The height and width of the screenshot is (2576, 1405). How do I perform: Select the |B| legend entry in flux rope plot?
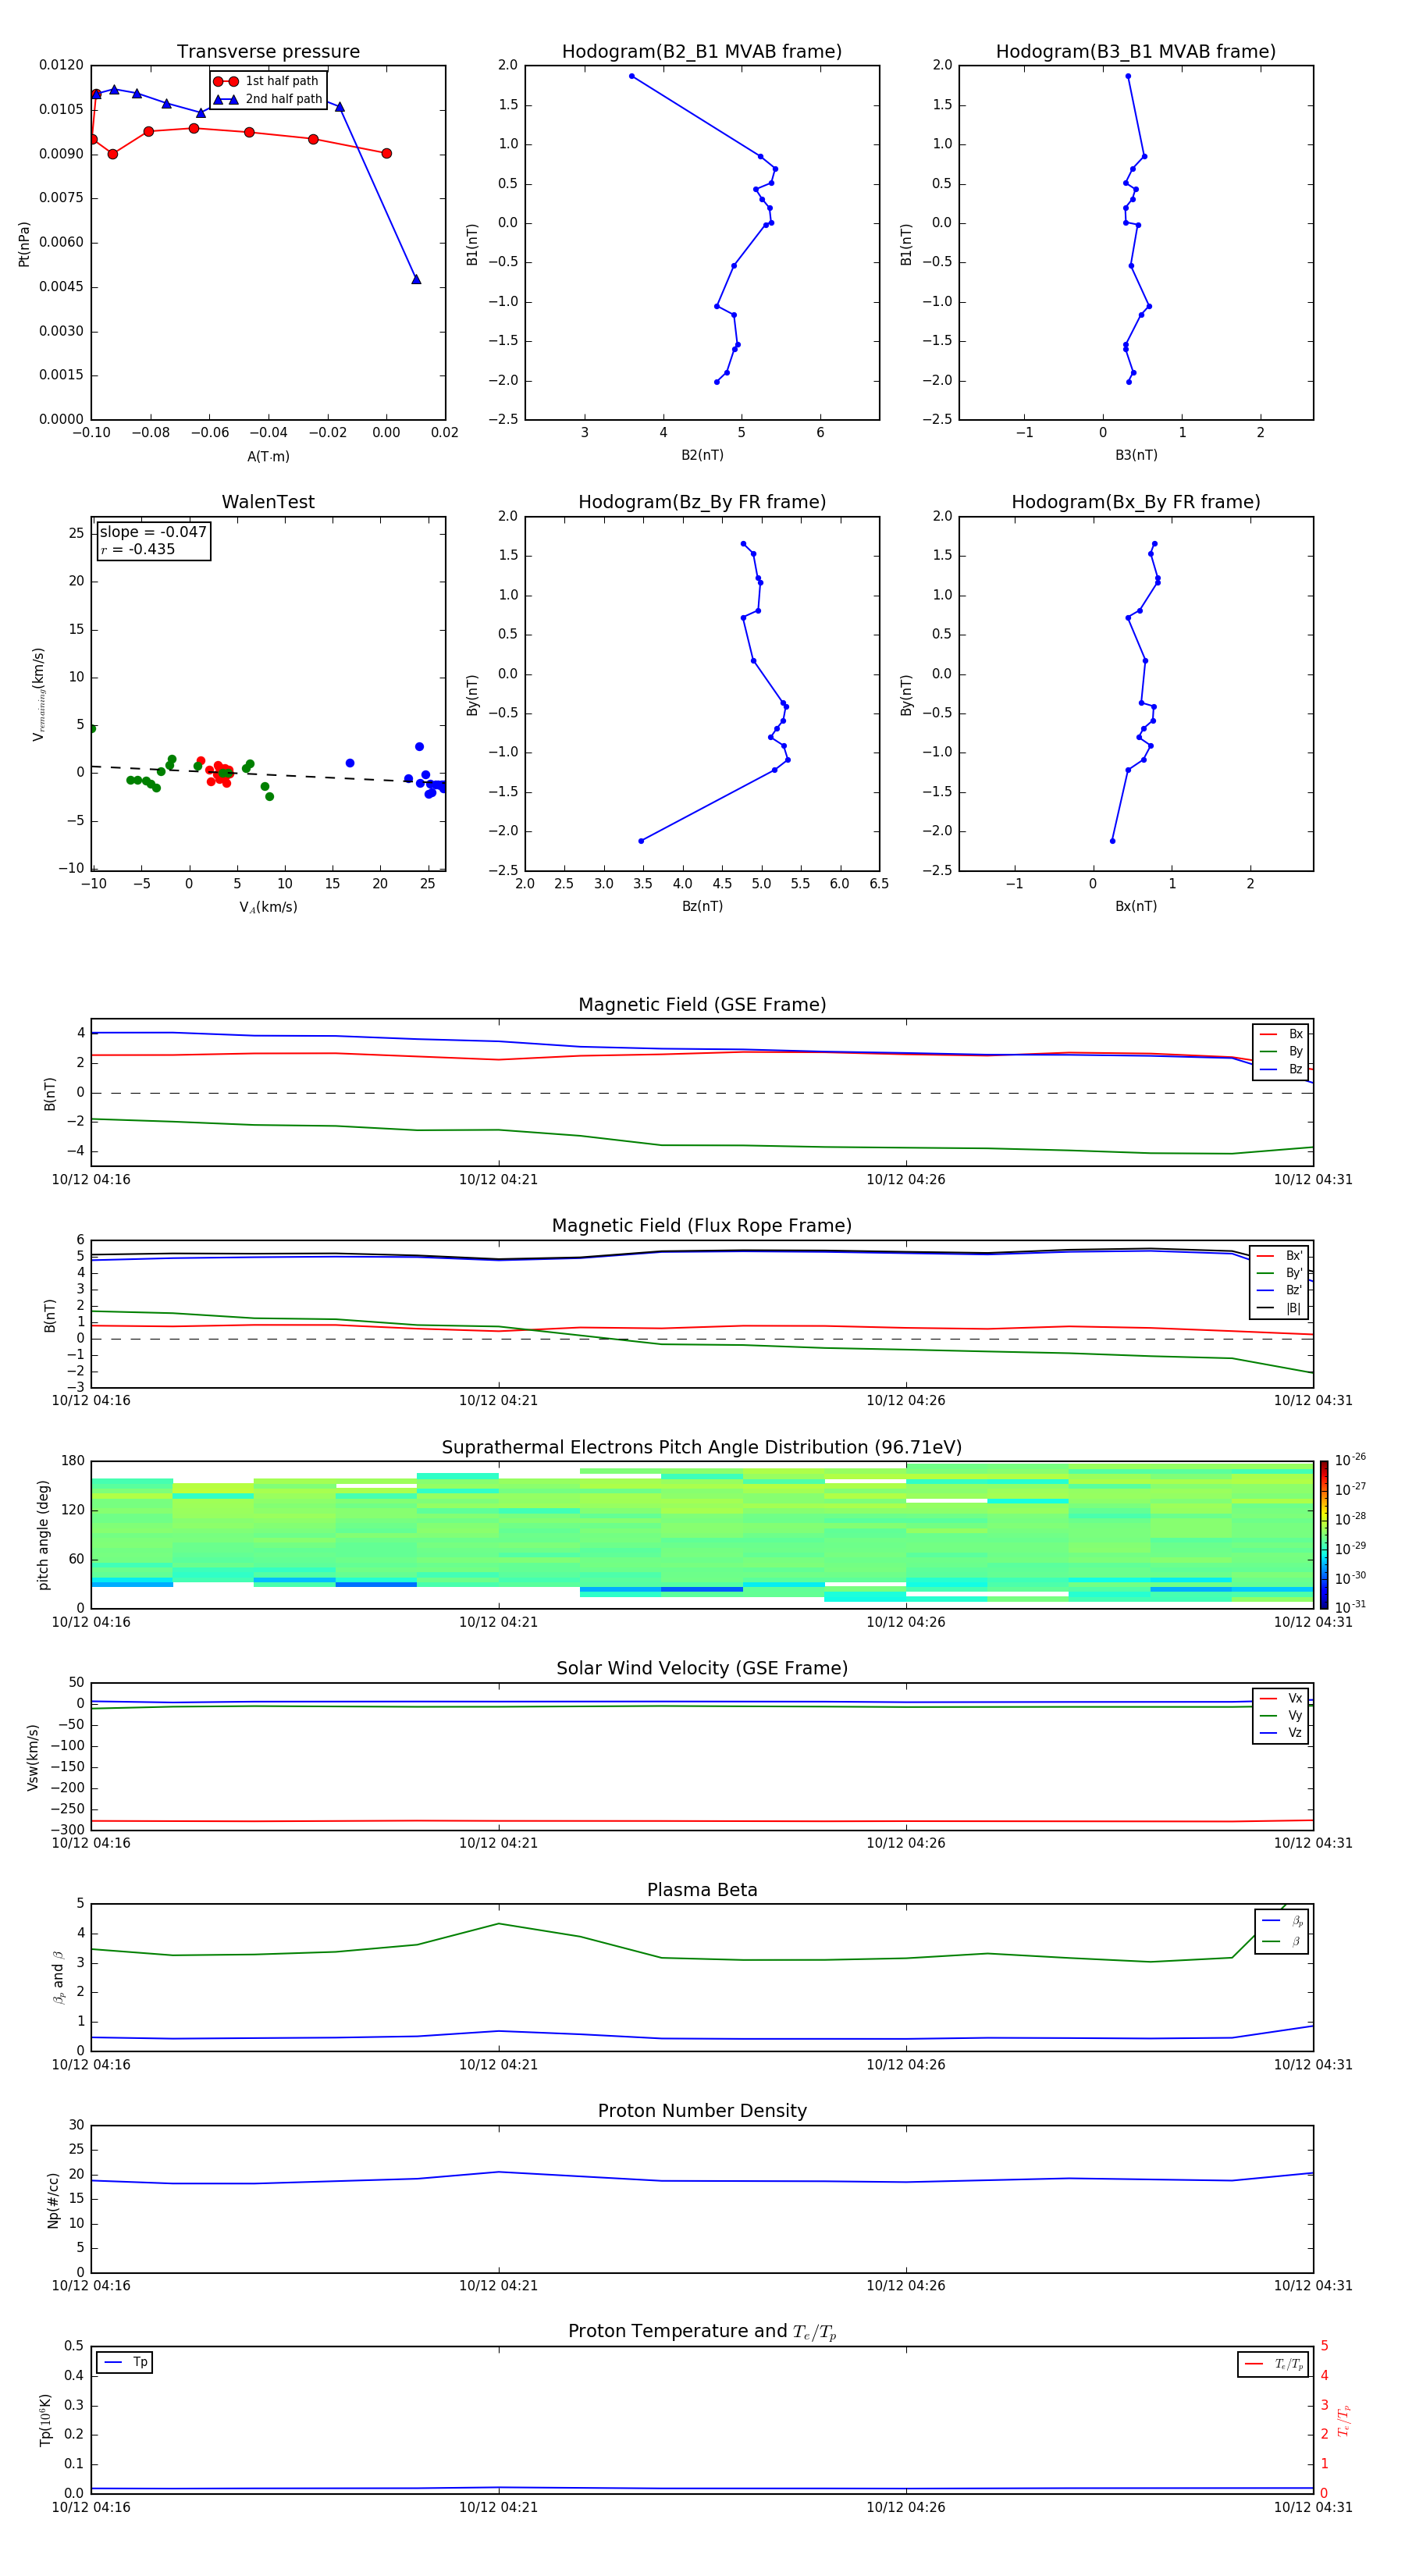click(x=1280, y=1308)
